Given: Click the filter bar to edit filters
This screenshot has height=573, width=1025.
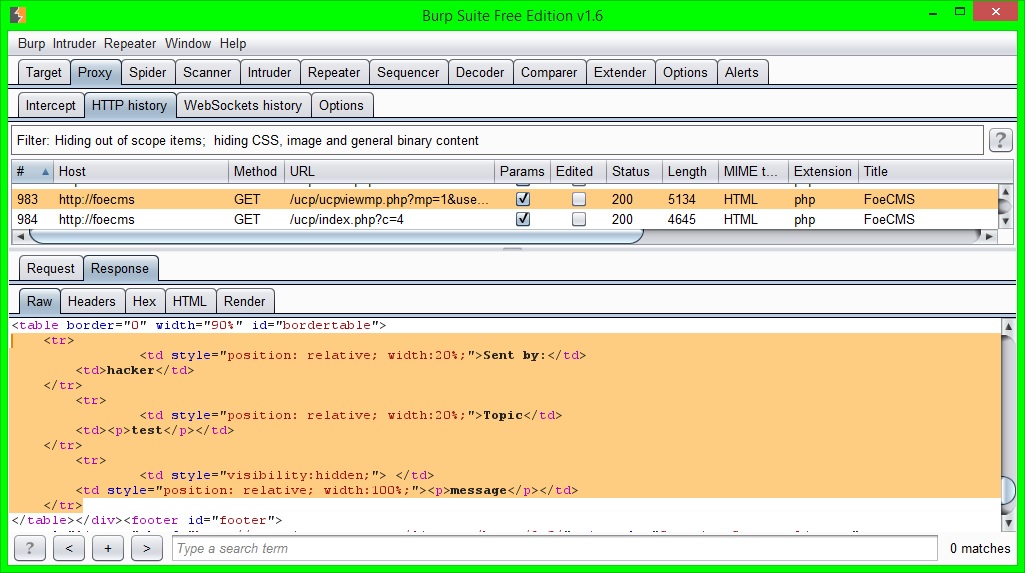Looking at the screenshot, I should pyautogui.click(x=497, y=140).
